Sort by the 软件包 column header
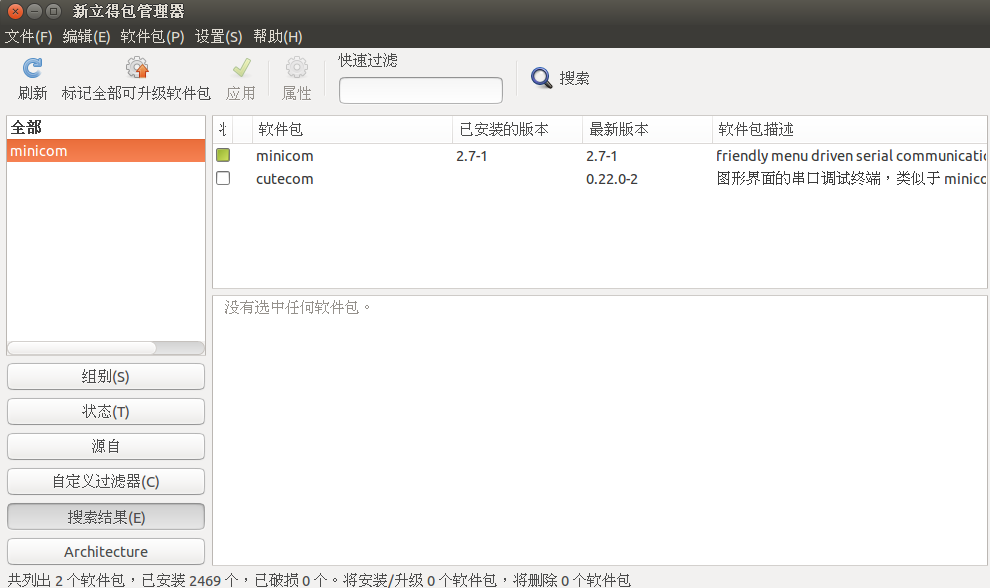Screen dimensions: 990x588 click(x=352, y=129)
